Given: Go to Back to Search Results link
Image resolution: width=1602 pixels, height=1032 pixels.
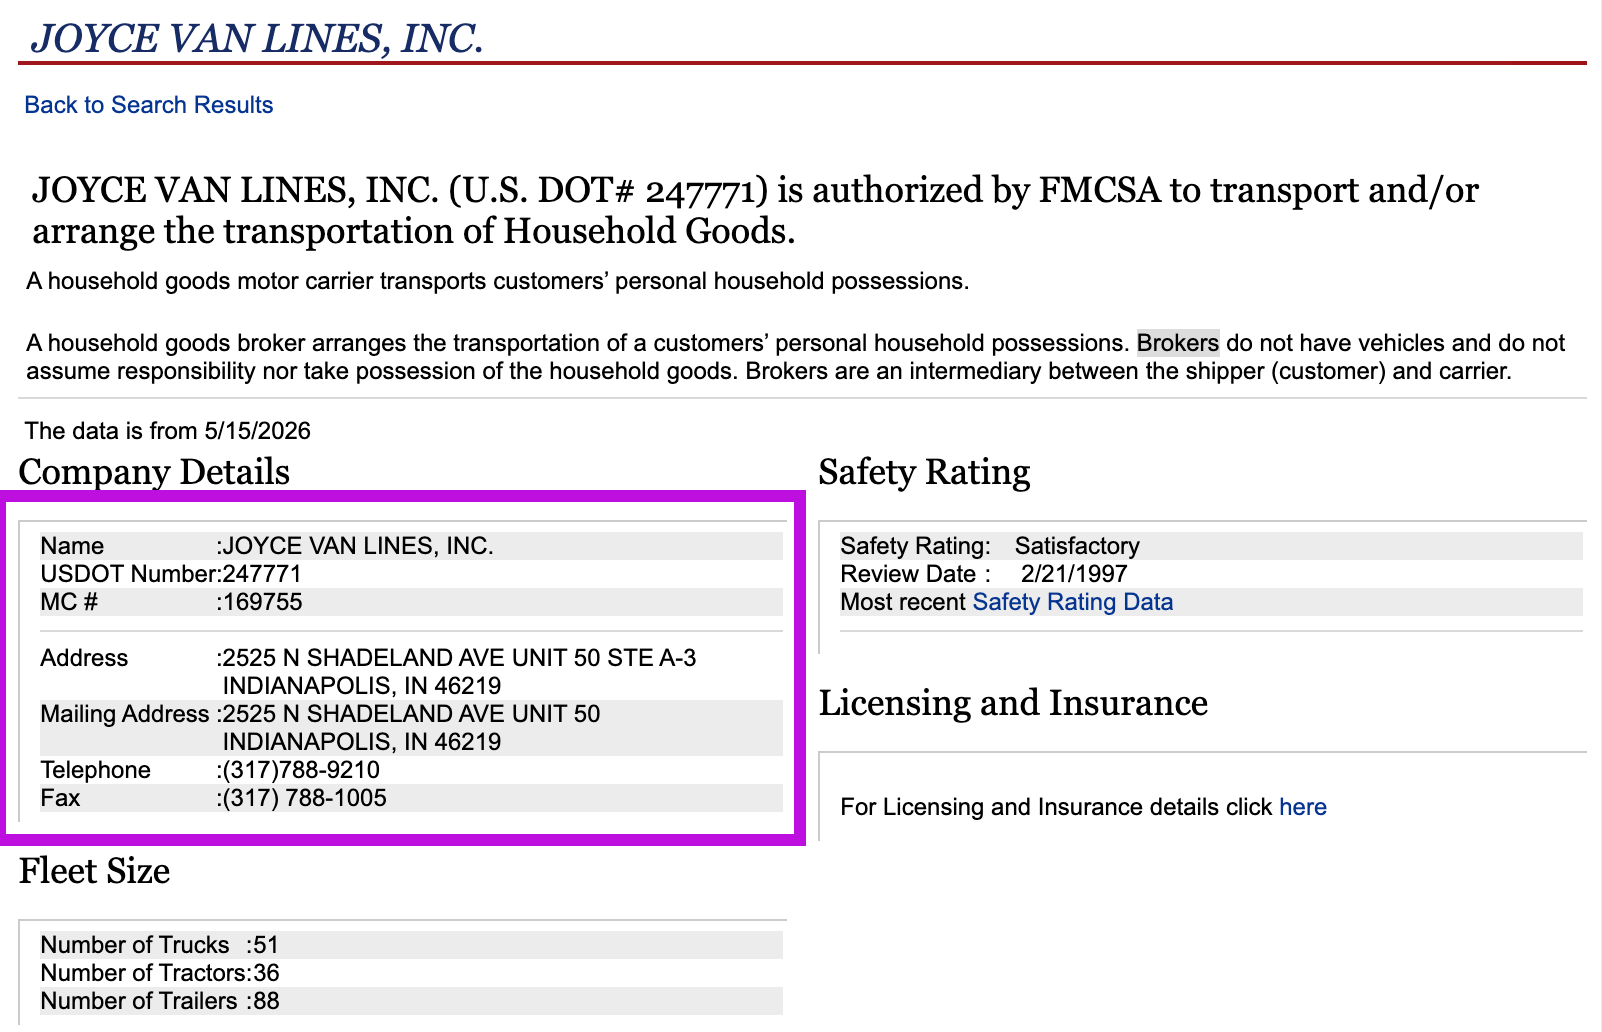Looking at the screenshot, I should (x=148, y=105).
